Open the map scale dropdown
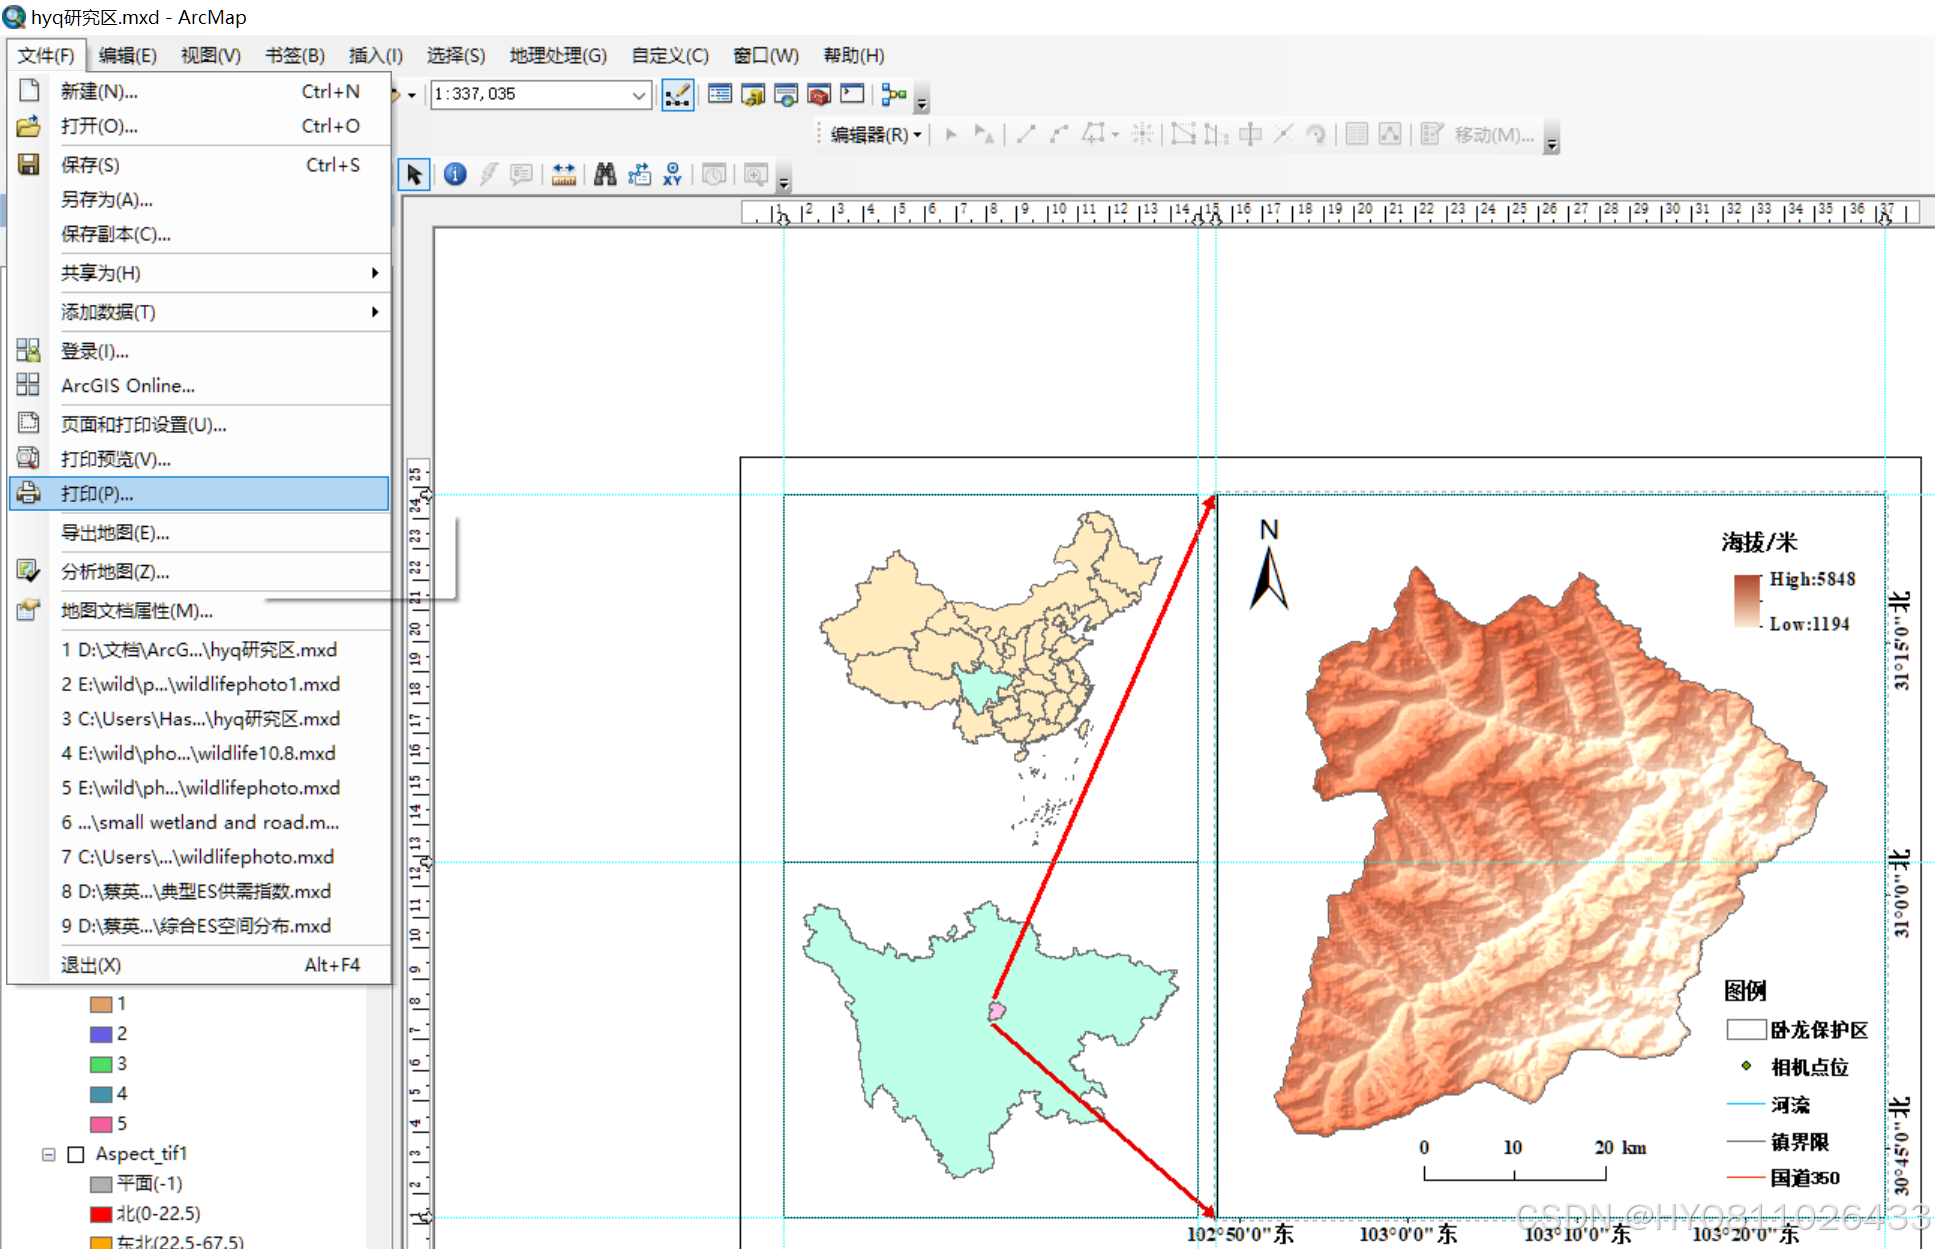 pos(638,95)
